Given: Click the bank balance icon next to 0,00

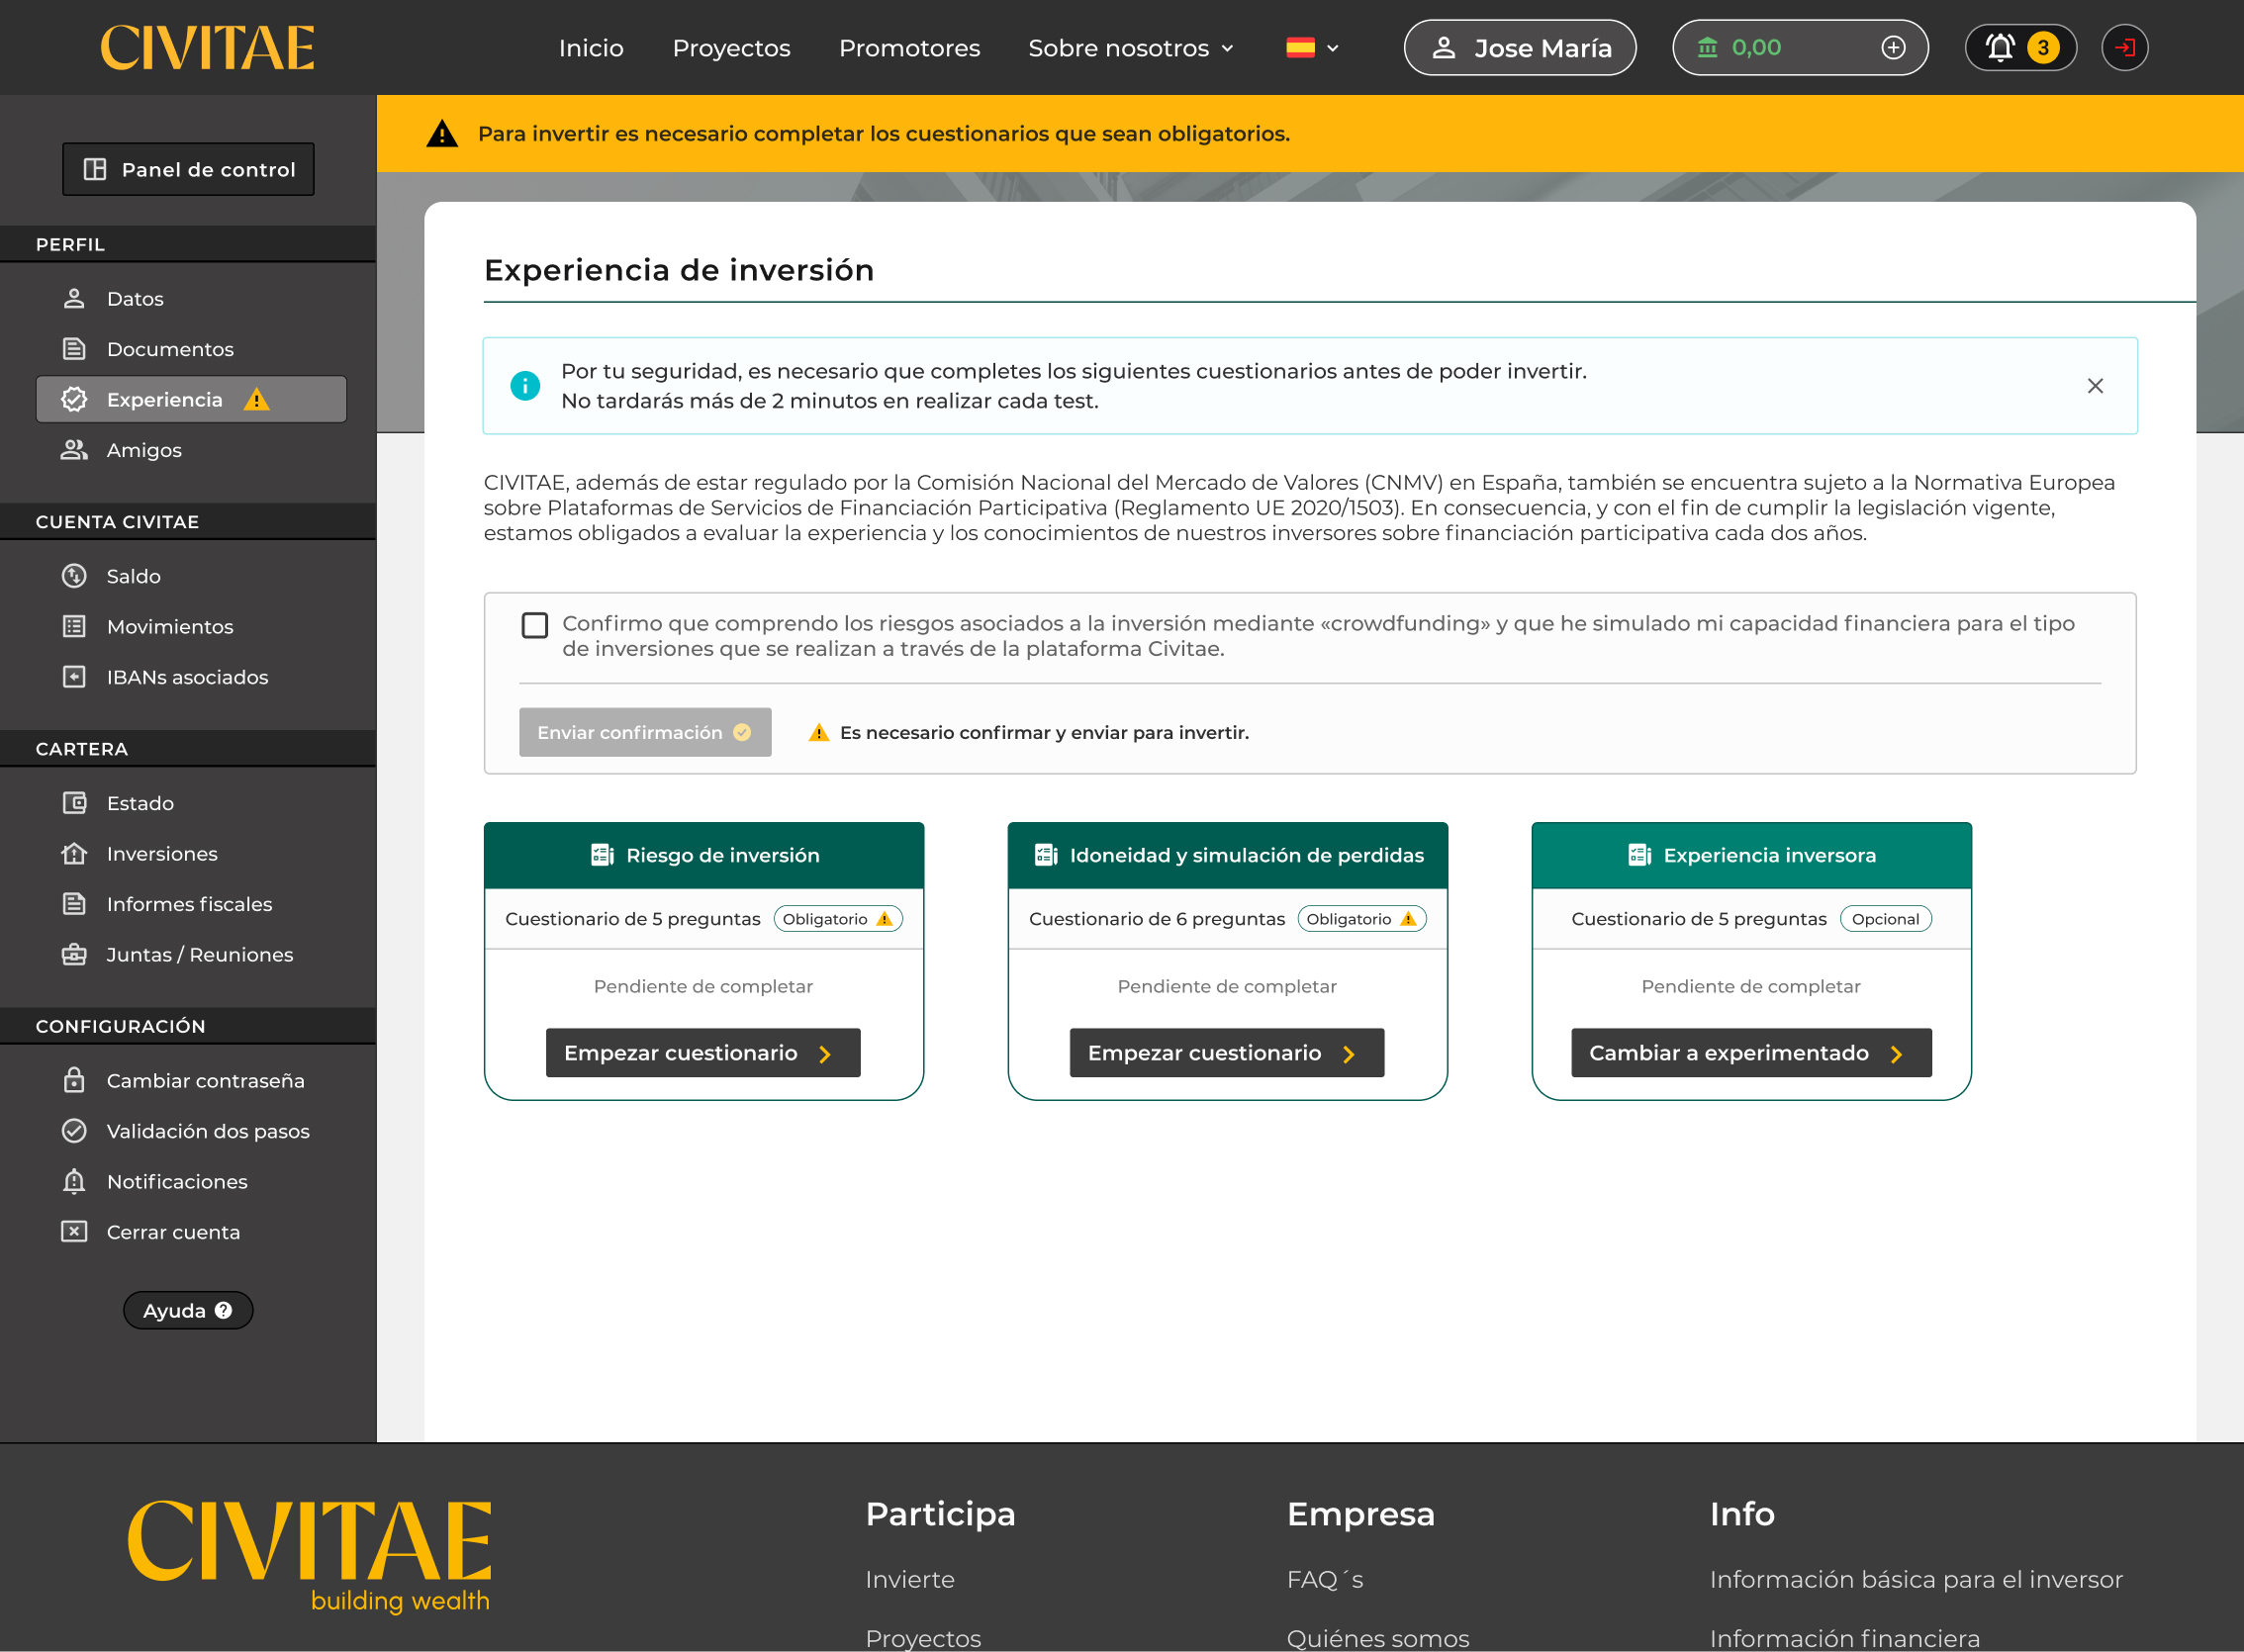Looking at the screenshot, I should [x=1707, y=47].
